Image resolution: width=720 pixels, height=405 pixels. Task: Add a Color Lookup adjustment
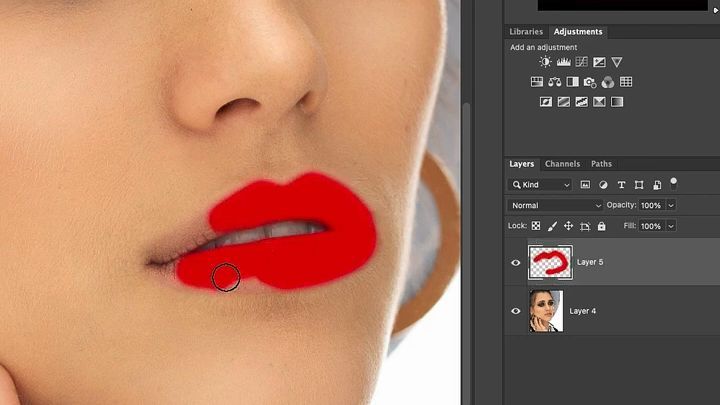[626, 82]
